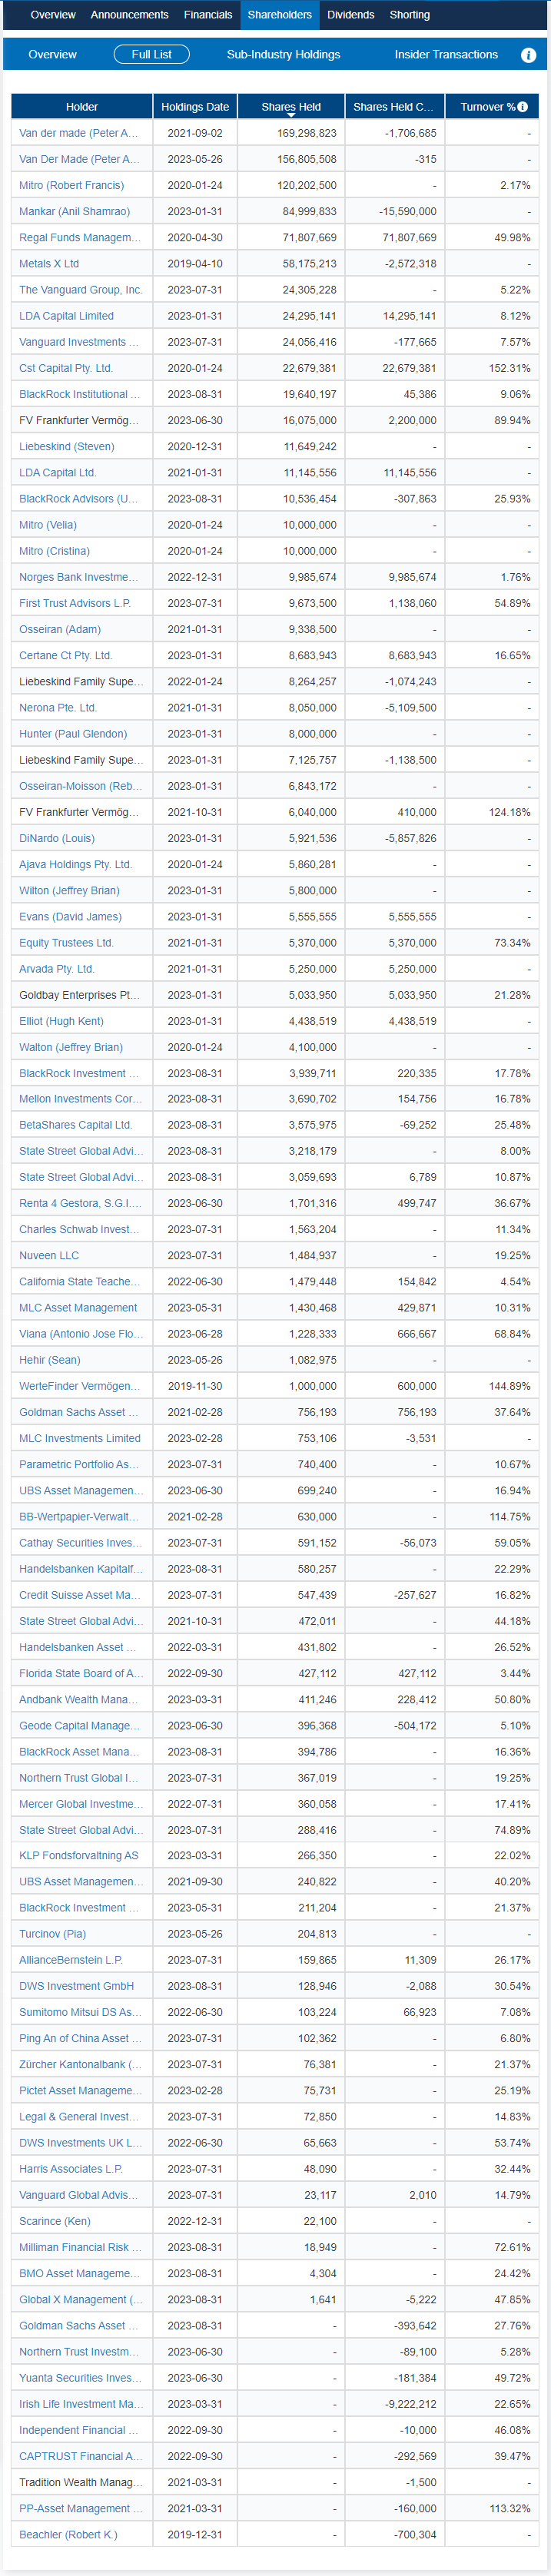
Task: Sort by Holder column header
Action: 82,107
